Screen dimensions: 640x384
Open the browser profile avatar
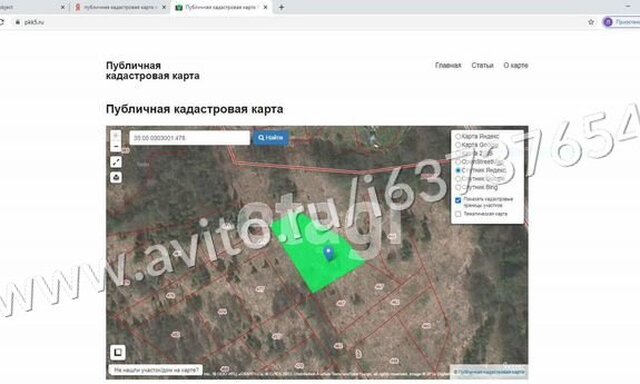(x=608, y=22)
